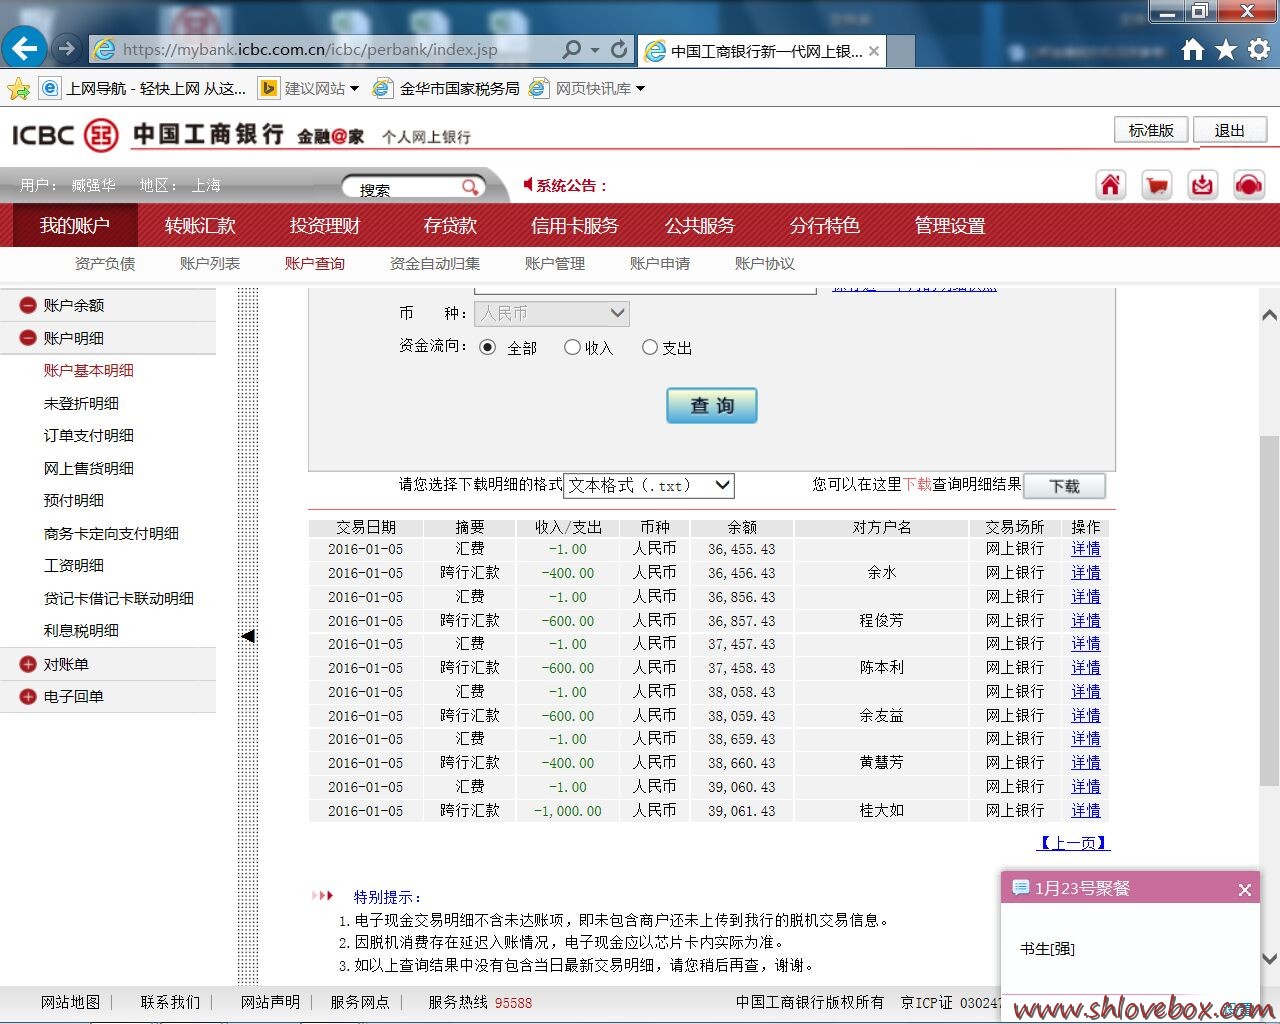The width and height of the screenshot is (1280, 1024).
Task: Click the 下载 download button
Action: [x=1065, y=486]
